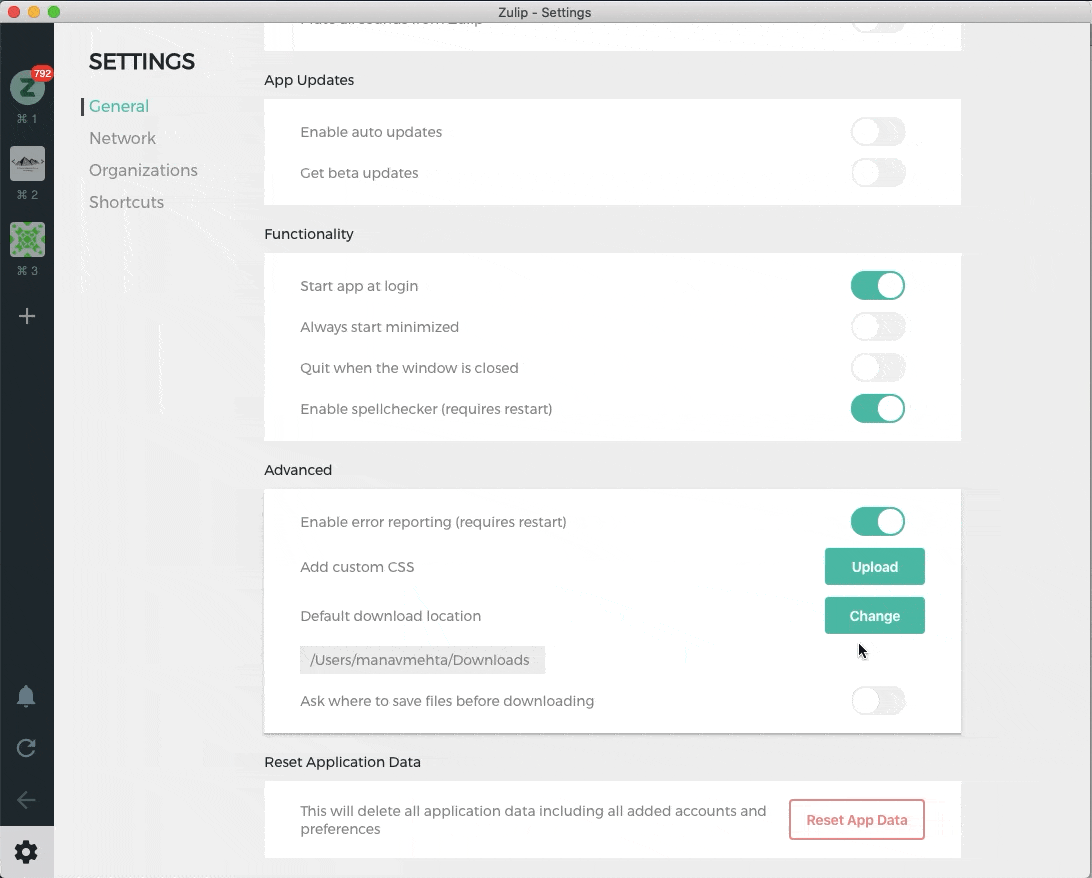1092x878 pixels.
Task: Click the back arrow icon in sidebar
Action: point(26,799)
